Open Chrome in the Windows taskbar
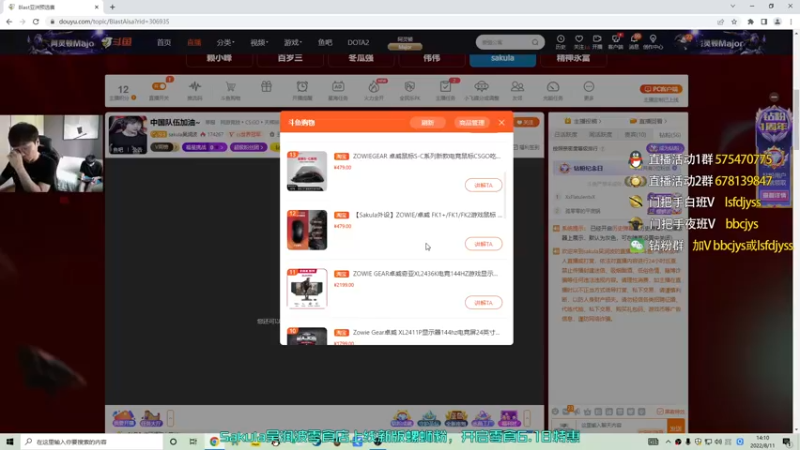 [x=214, y=441]
